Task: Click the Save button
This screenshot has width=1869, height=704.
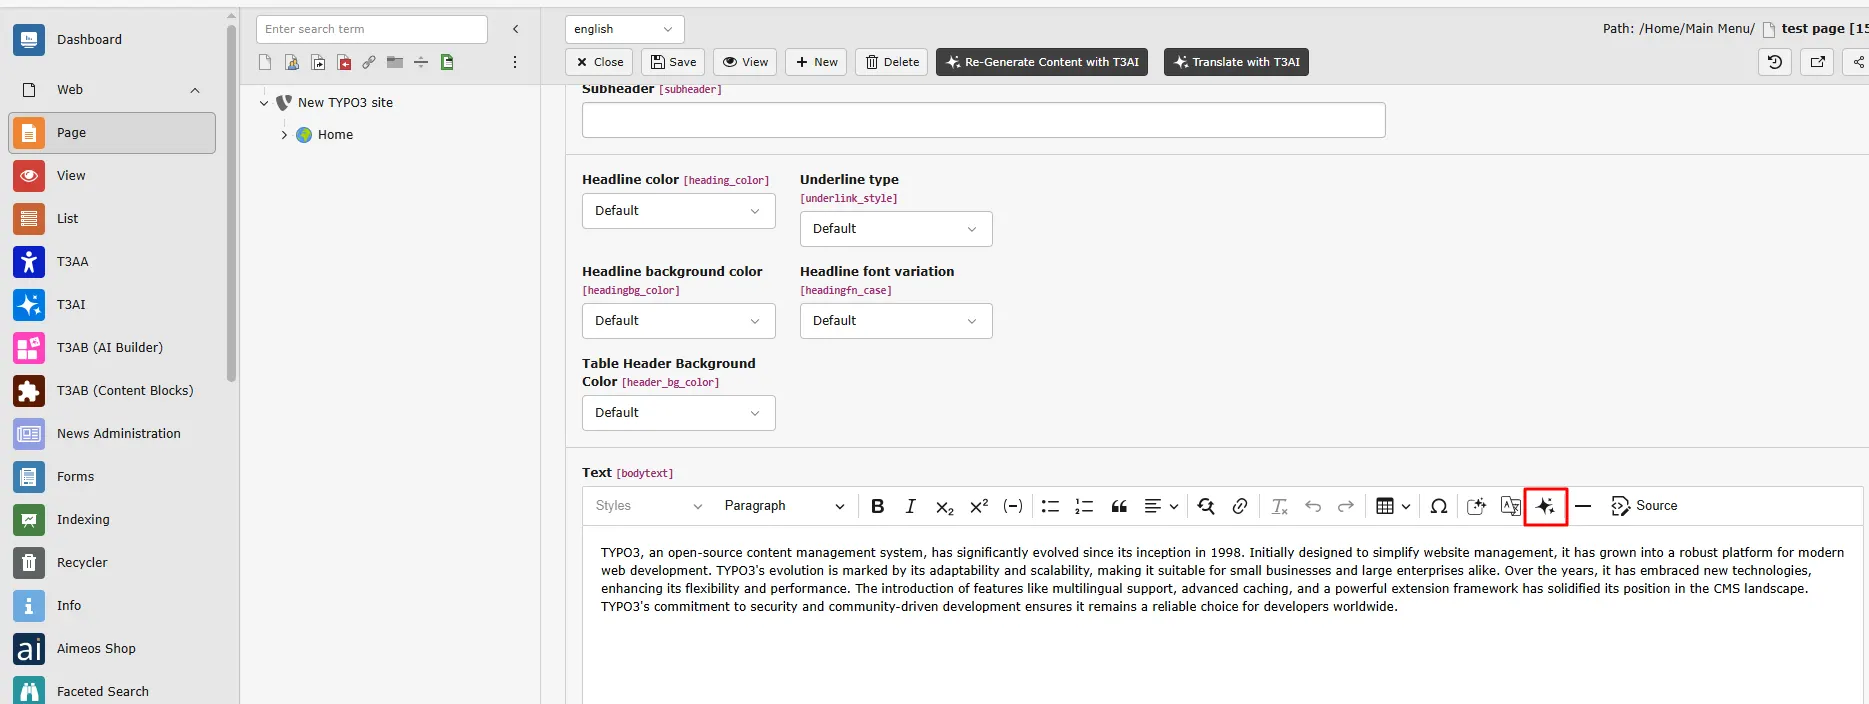Action: click(x=673, y=62)
